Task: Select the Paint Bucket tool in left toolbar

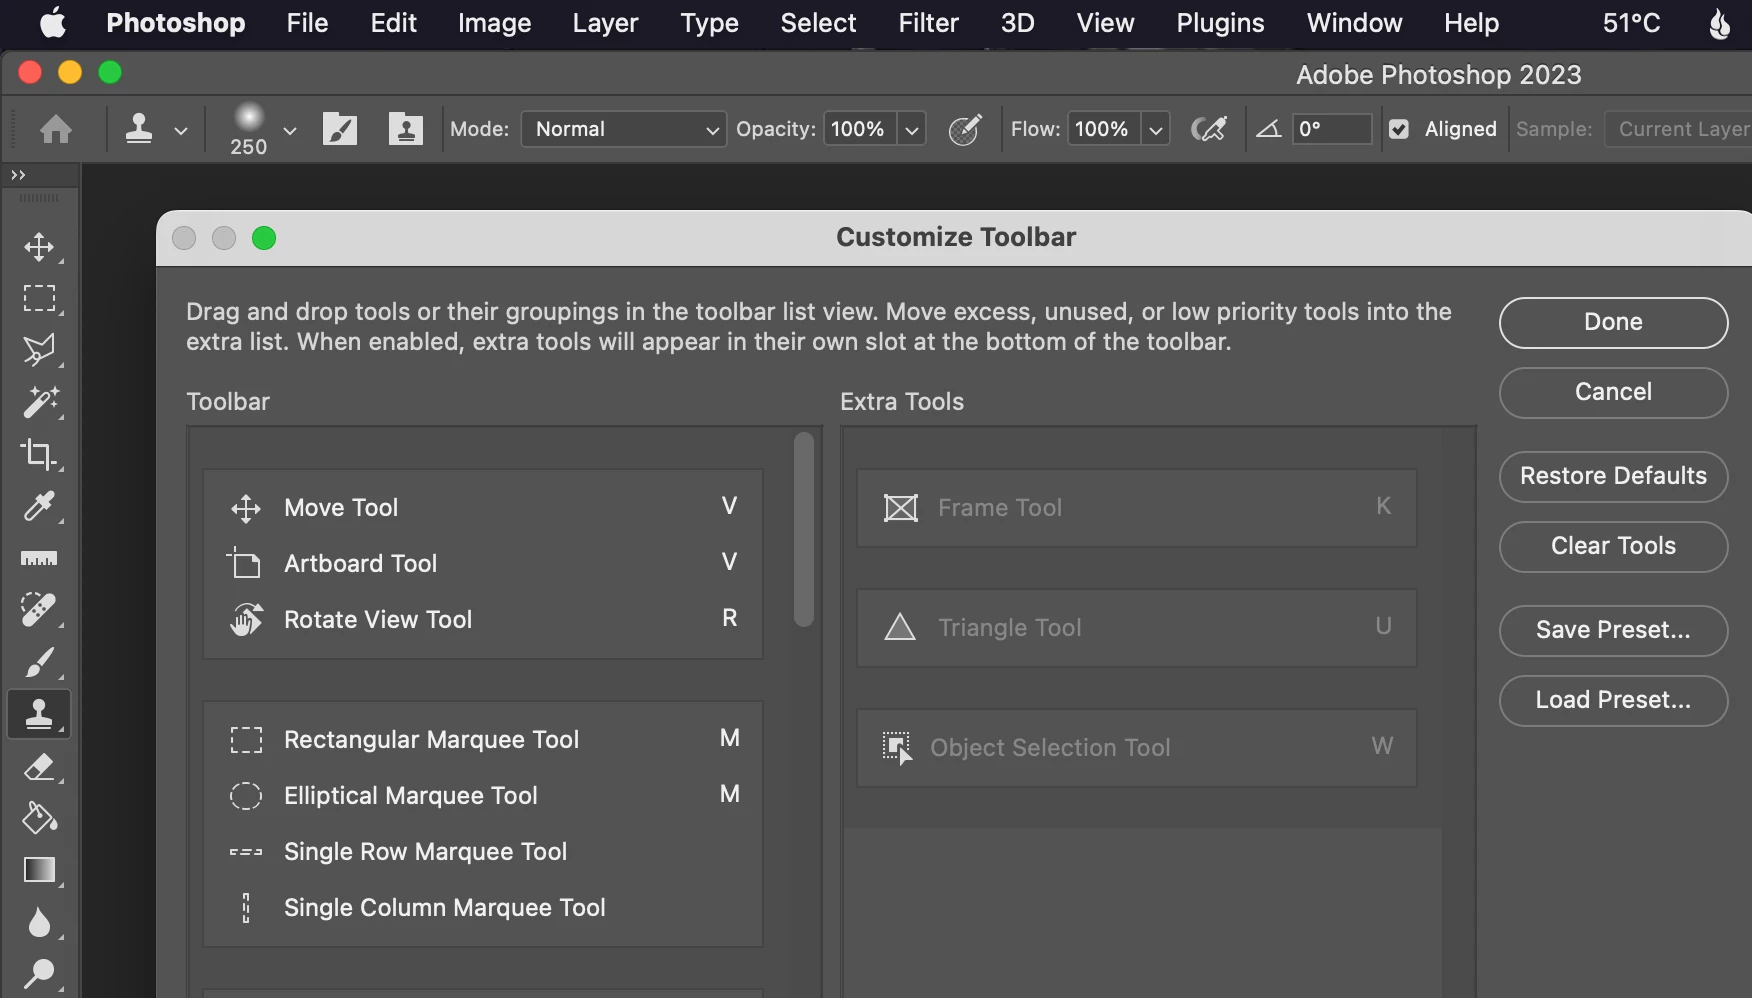Action: tap(39, 818)
